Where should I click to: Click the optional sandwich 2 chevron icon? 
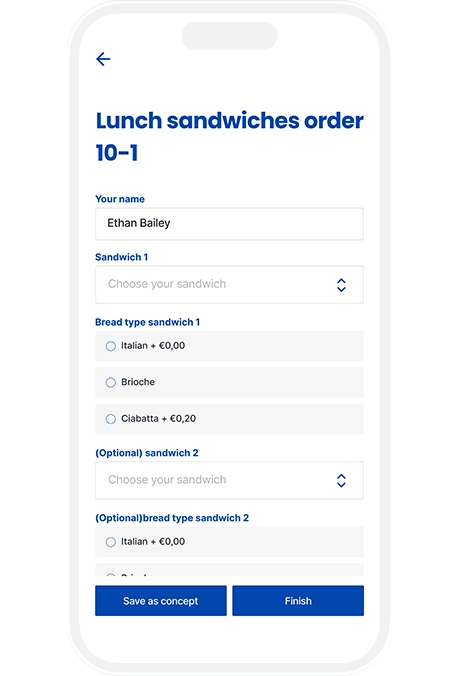[x=341, y=481]
